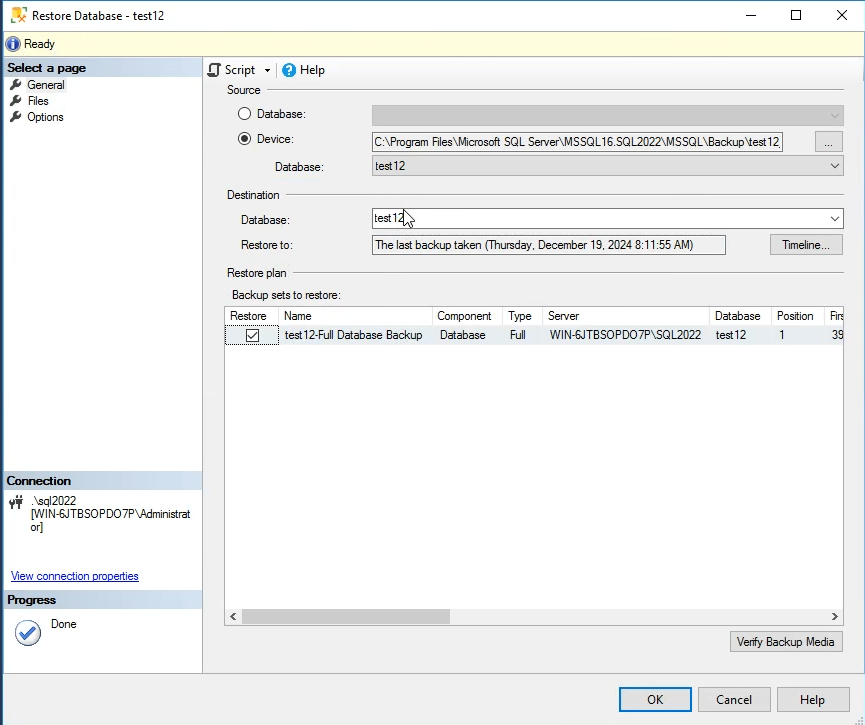Viewport: 865px width, 725px height.
Task: Switch to the Files page
Action: pos(38,101)
